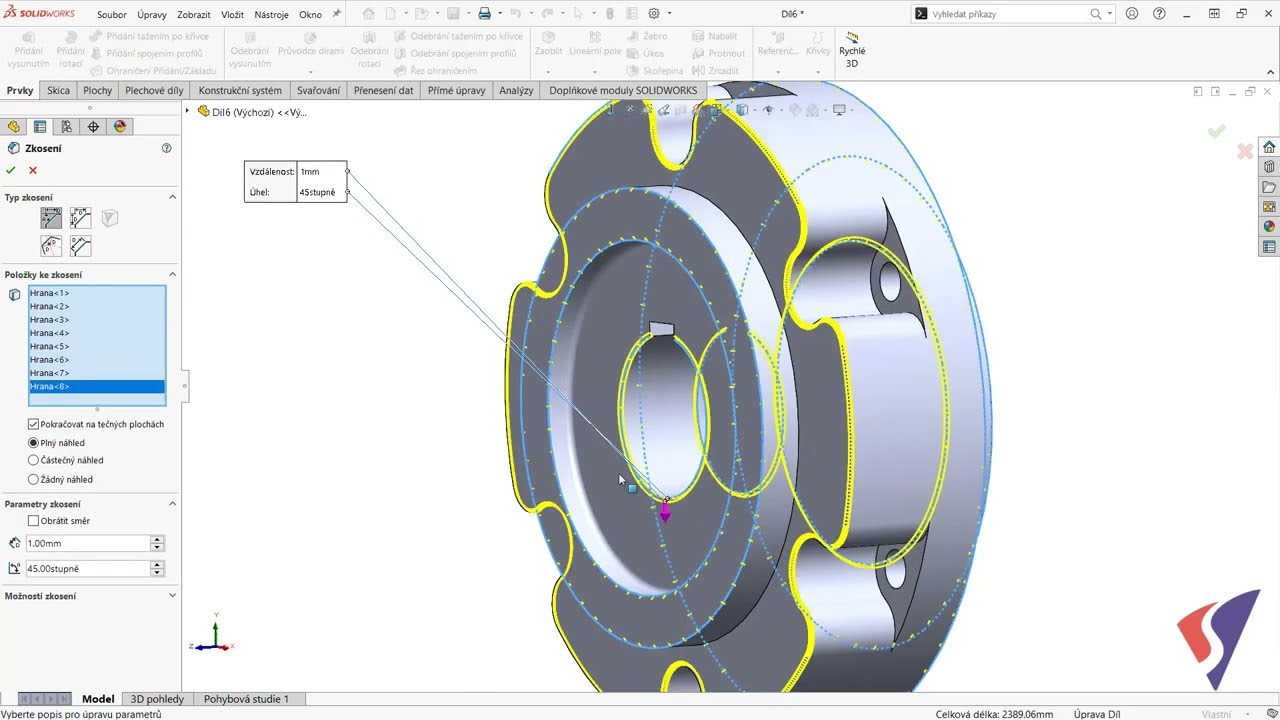Click the print icon in the quick toolbar

[484, 14]
